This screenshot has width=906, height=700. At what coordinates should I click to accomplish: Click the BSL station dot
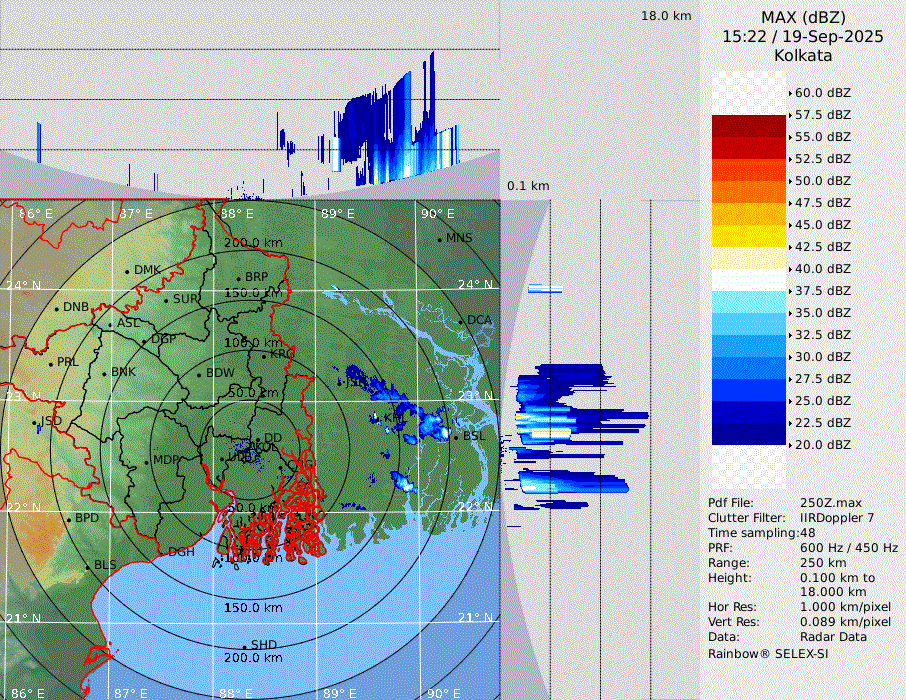coord(455,438)
